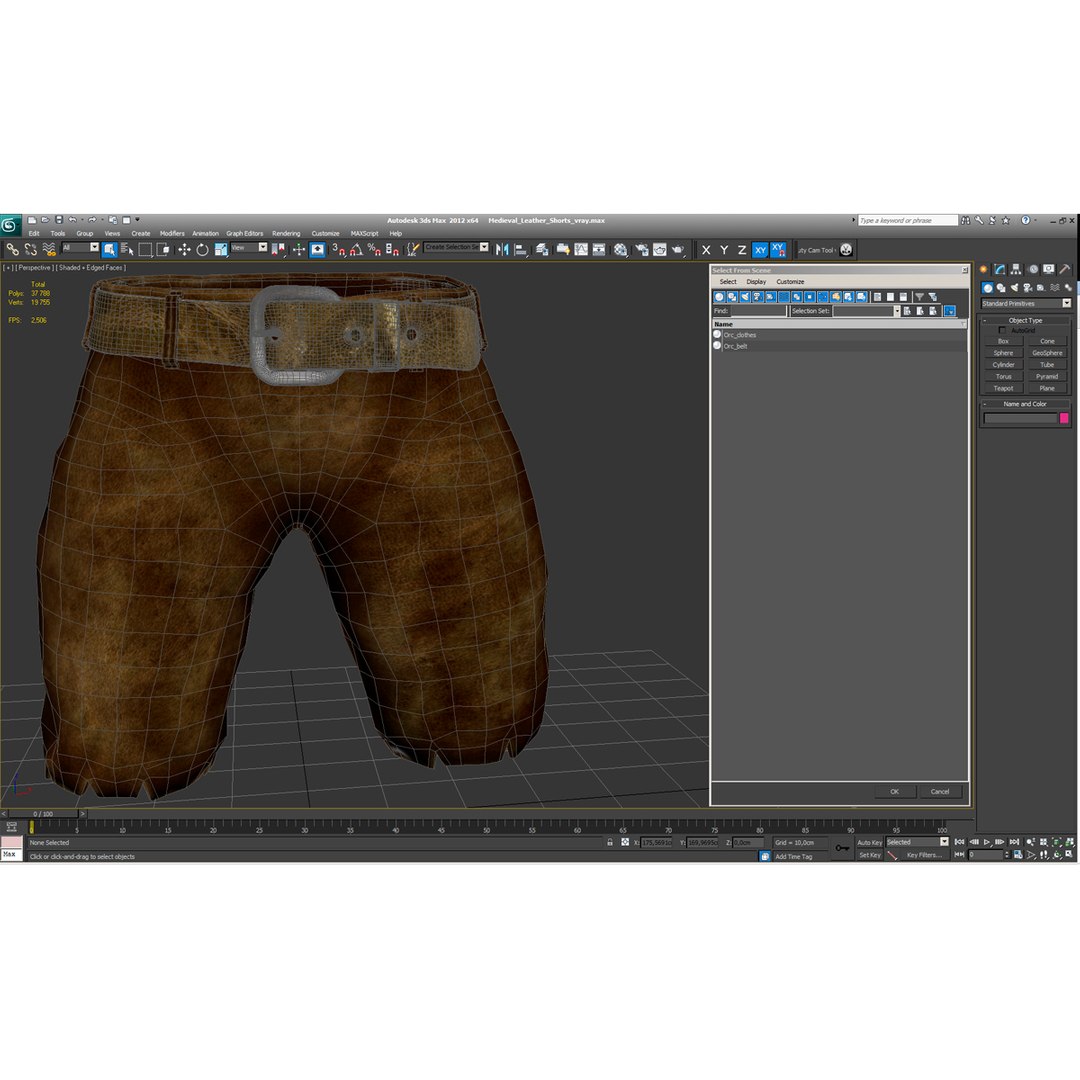Open the Display menu in Select From Scene
Image resolution: width=1080 pixels, height=1080 pixels.
tap(756, 282)
